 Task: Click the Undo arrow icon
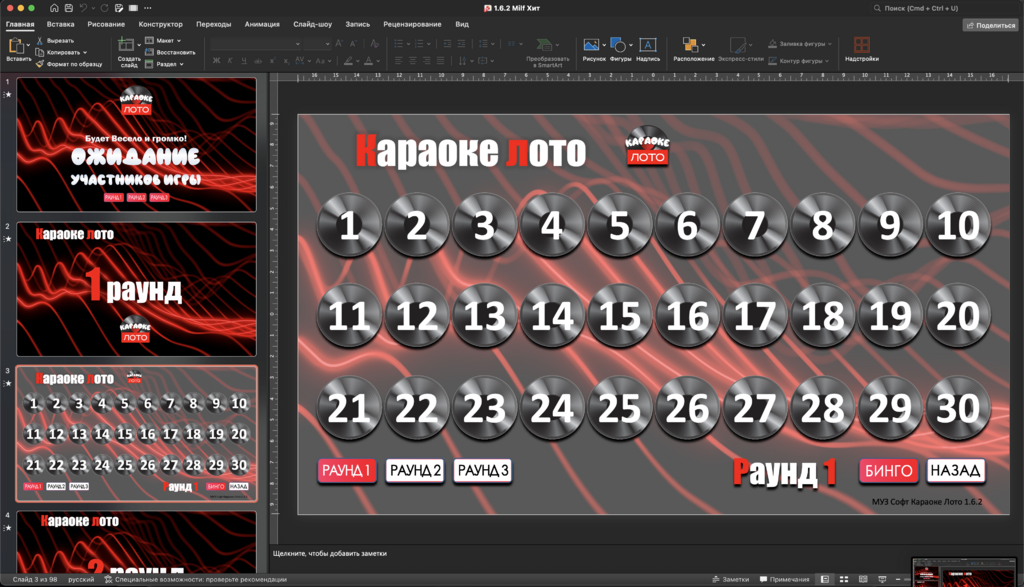pos(84,8)
